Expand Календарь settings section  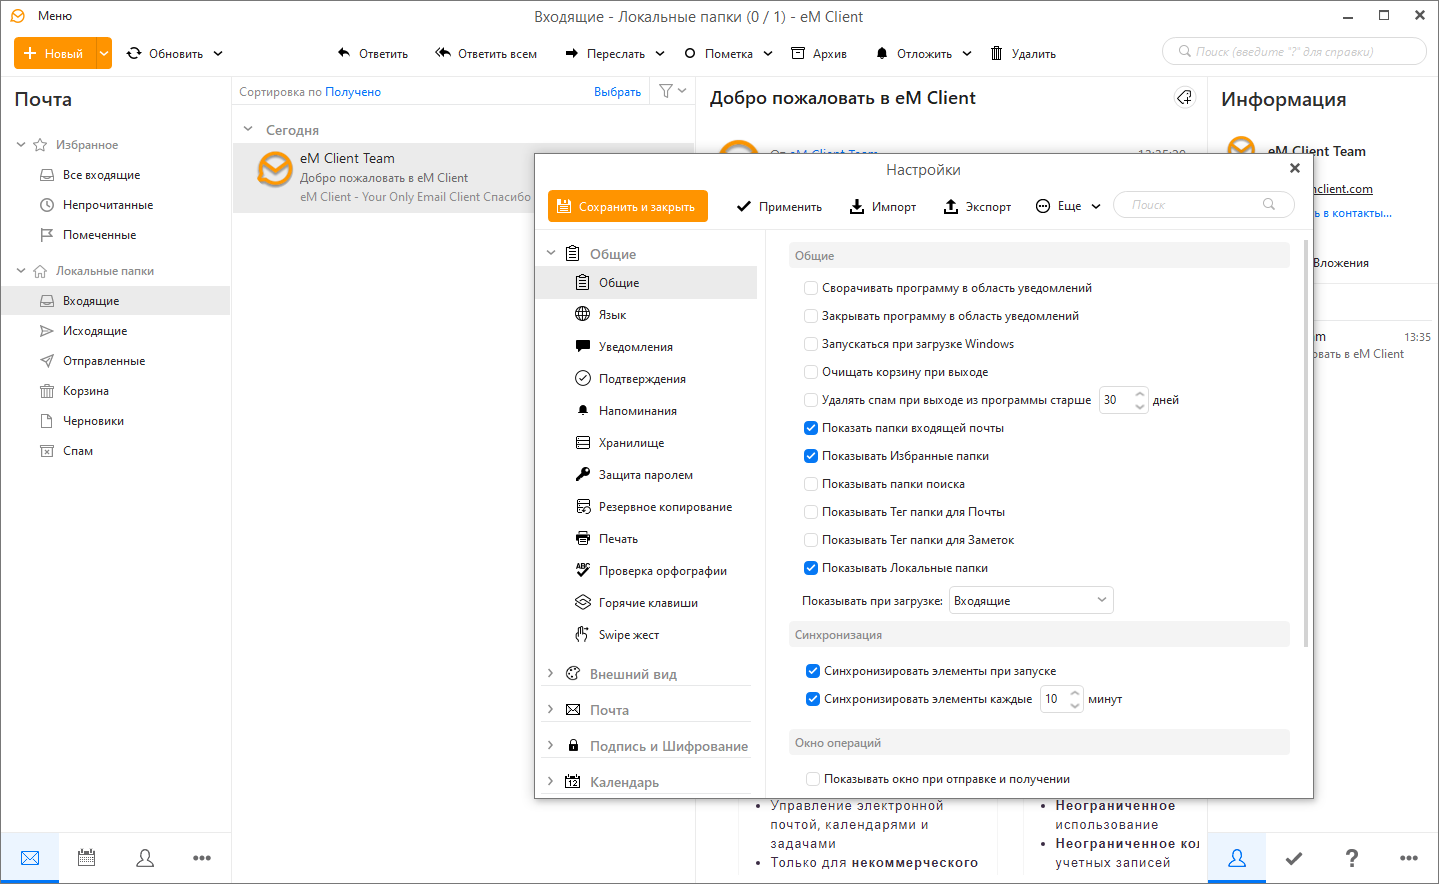click(550, 782)
